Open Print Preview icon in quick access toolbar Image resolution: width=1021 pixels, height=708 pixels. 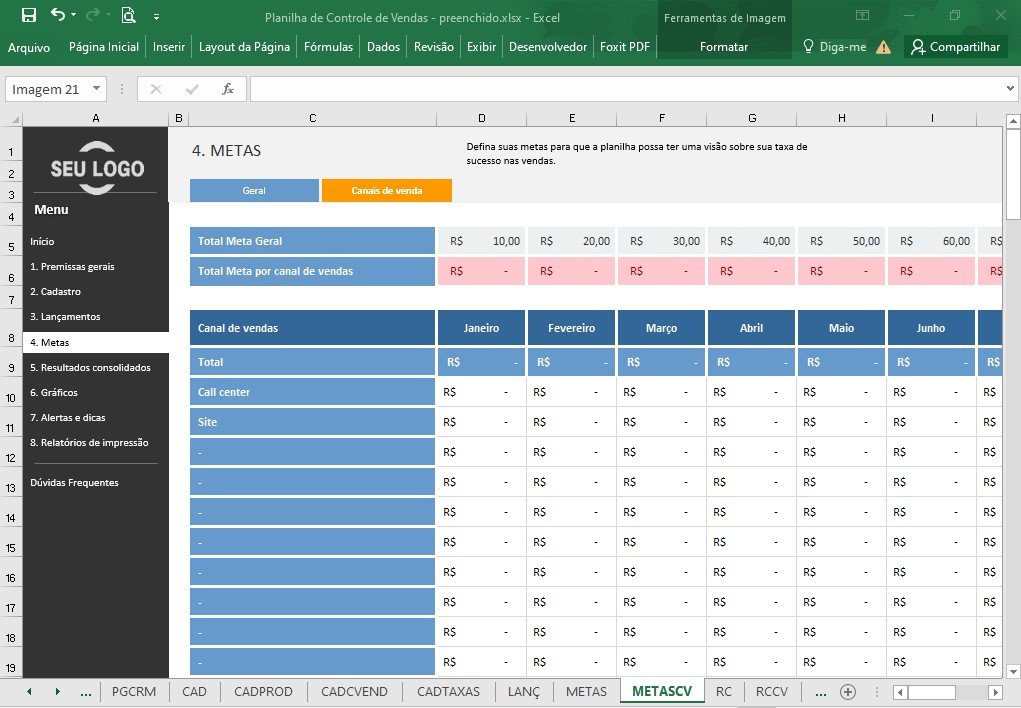pyautogui.click(x=128, y=15)
